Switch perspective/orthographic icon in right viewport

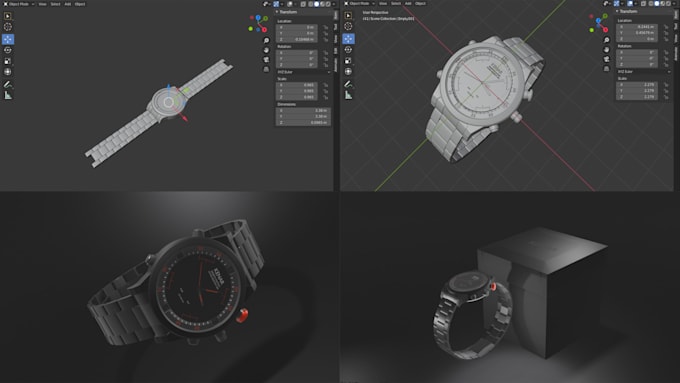click(606, 69)
